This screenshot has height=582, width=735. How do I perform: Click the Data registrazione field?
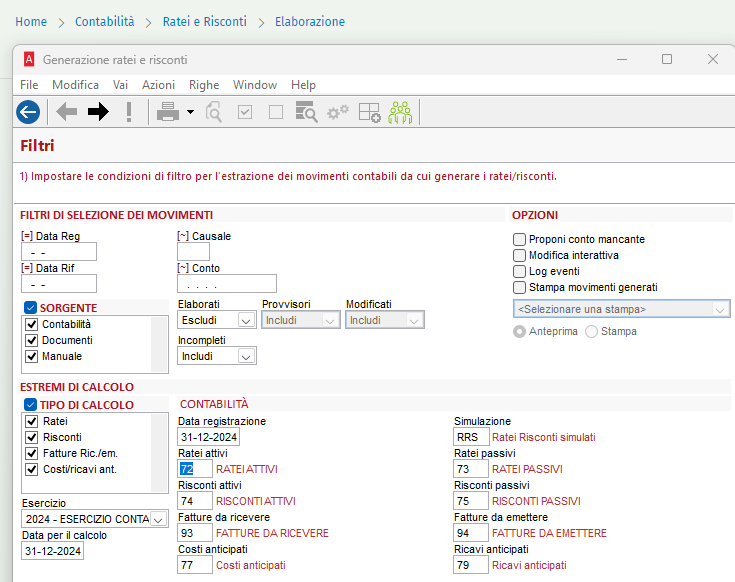(x=209, y=437)
